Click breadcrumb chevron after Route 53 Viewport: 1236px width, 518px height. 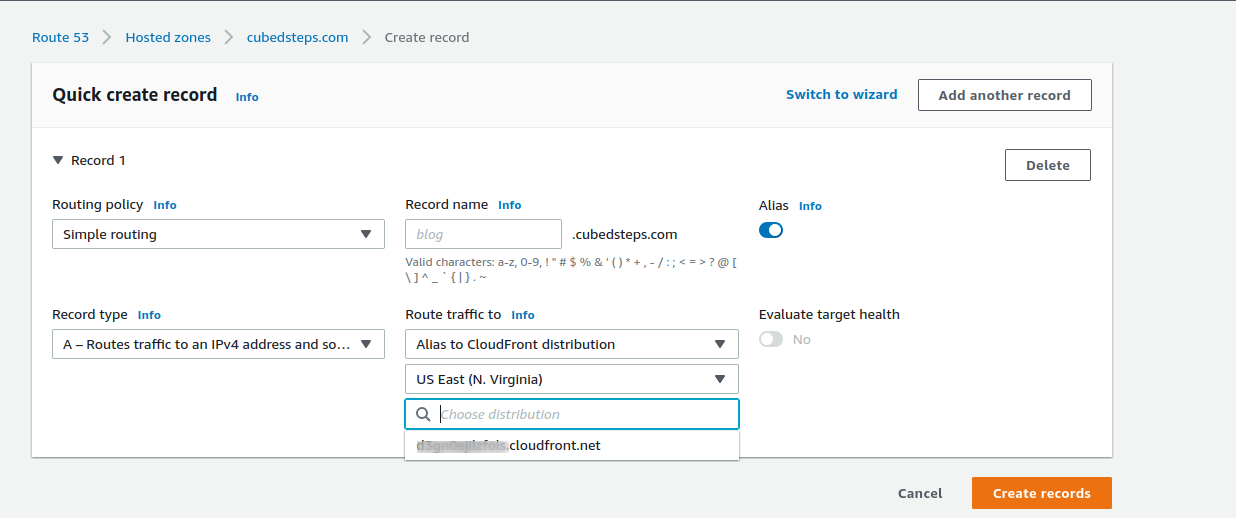click(107, 38)
